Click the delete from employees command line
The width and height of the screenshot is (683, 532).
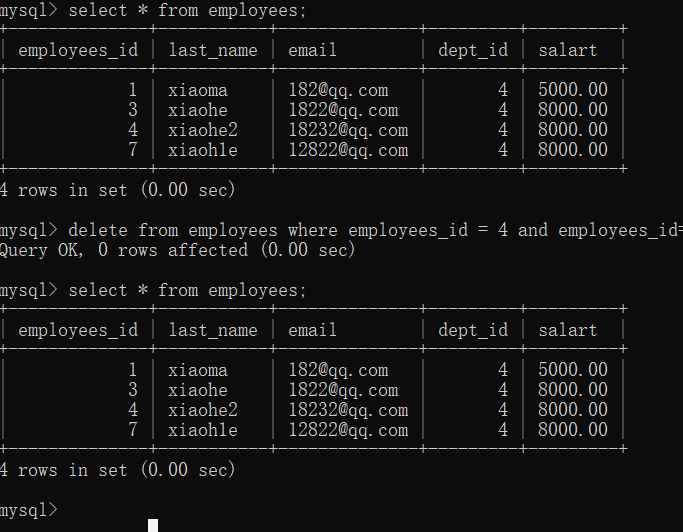(375, 230)
